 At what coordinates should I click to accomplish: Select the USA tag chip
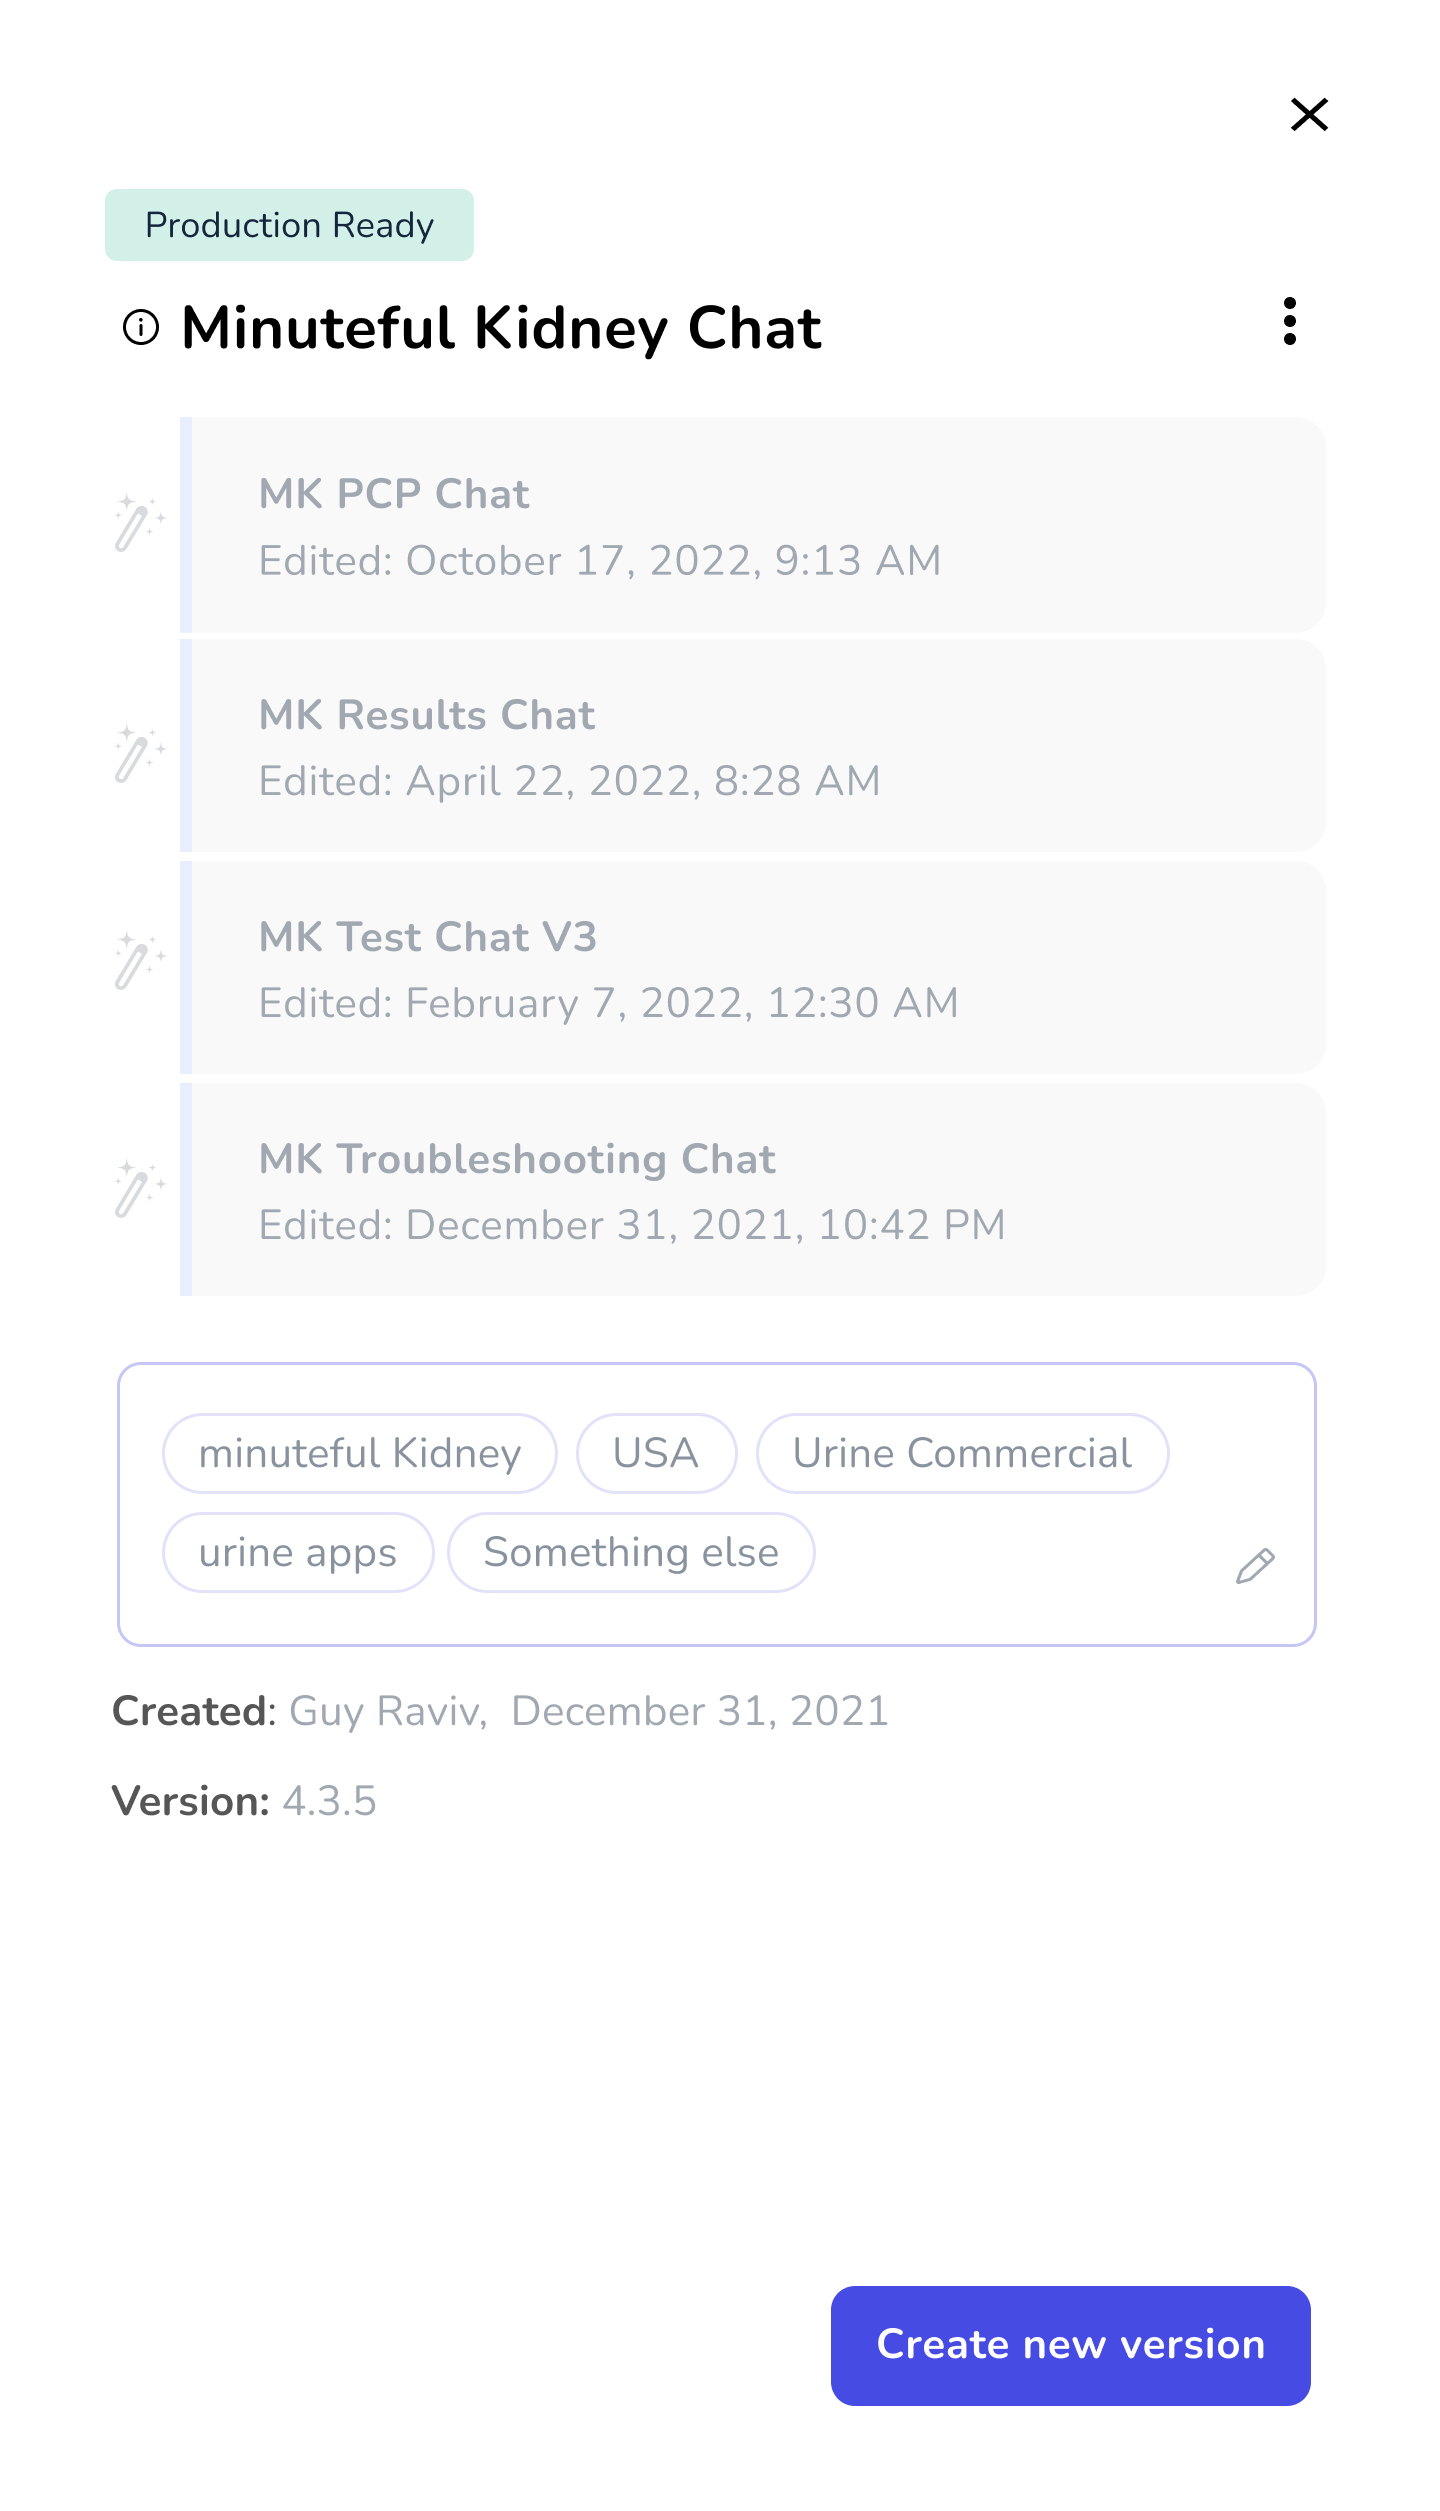656,1453
